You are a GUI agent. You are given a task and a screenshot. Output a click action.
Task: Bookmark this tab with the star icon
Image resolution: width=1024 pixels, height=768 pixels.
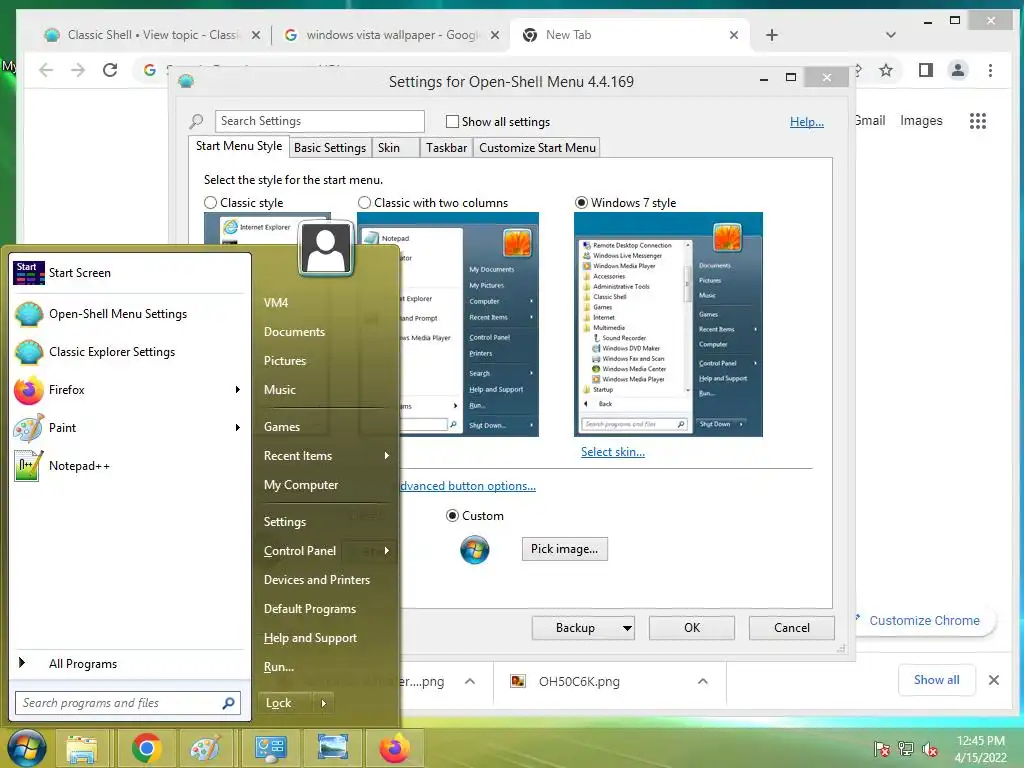pos(886,70)
